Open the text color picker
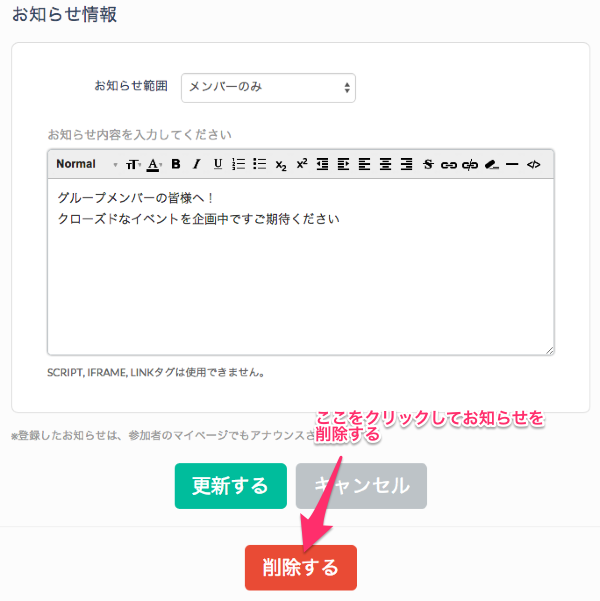600x601 pixels. pyautogui.click(x=154, y=164)
